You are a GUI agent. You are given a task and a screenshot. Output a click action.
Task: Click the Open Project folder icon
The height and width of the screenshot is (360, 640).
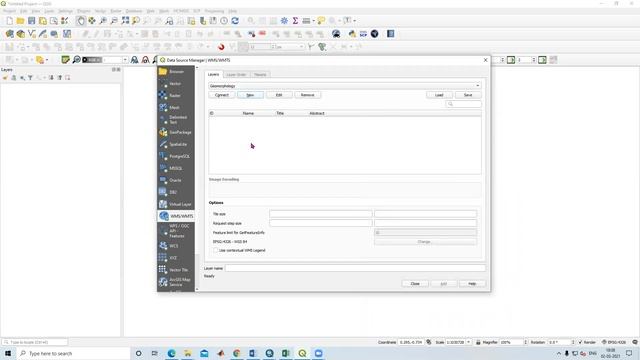point(20,21)
